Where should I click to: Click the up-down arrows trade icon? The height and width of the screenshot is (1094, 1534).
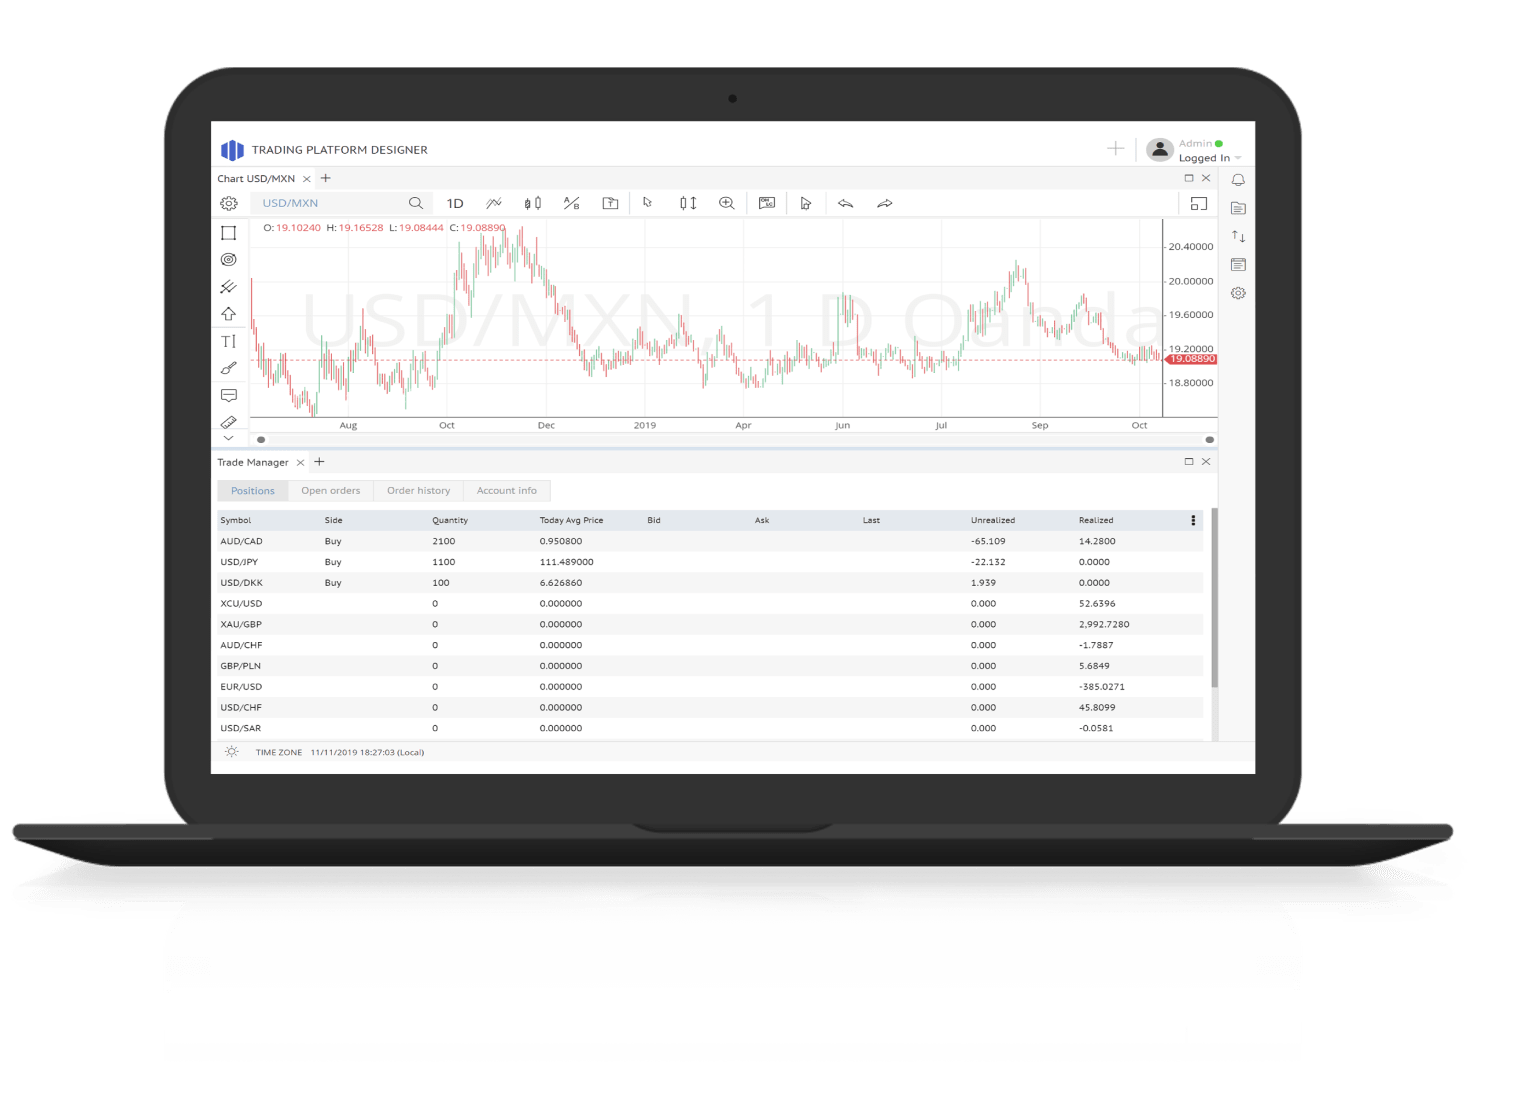(x=1238, y=236)
